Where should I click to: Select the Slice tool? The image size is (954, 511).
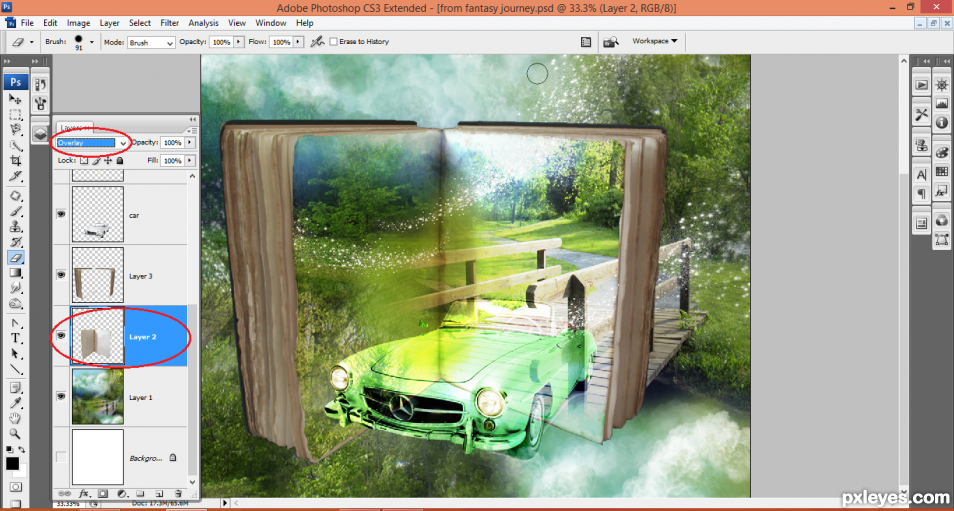(15, 176)
